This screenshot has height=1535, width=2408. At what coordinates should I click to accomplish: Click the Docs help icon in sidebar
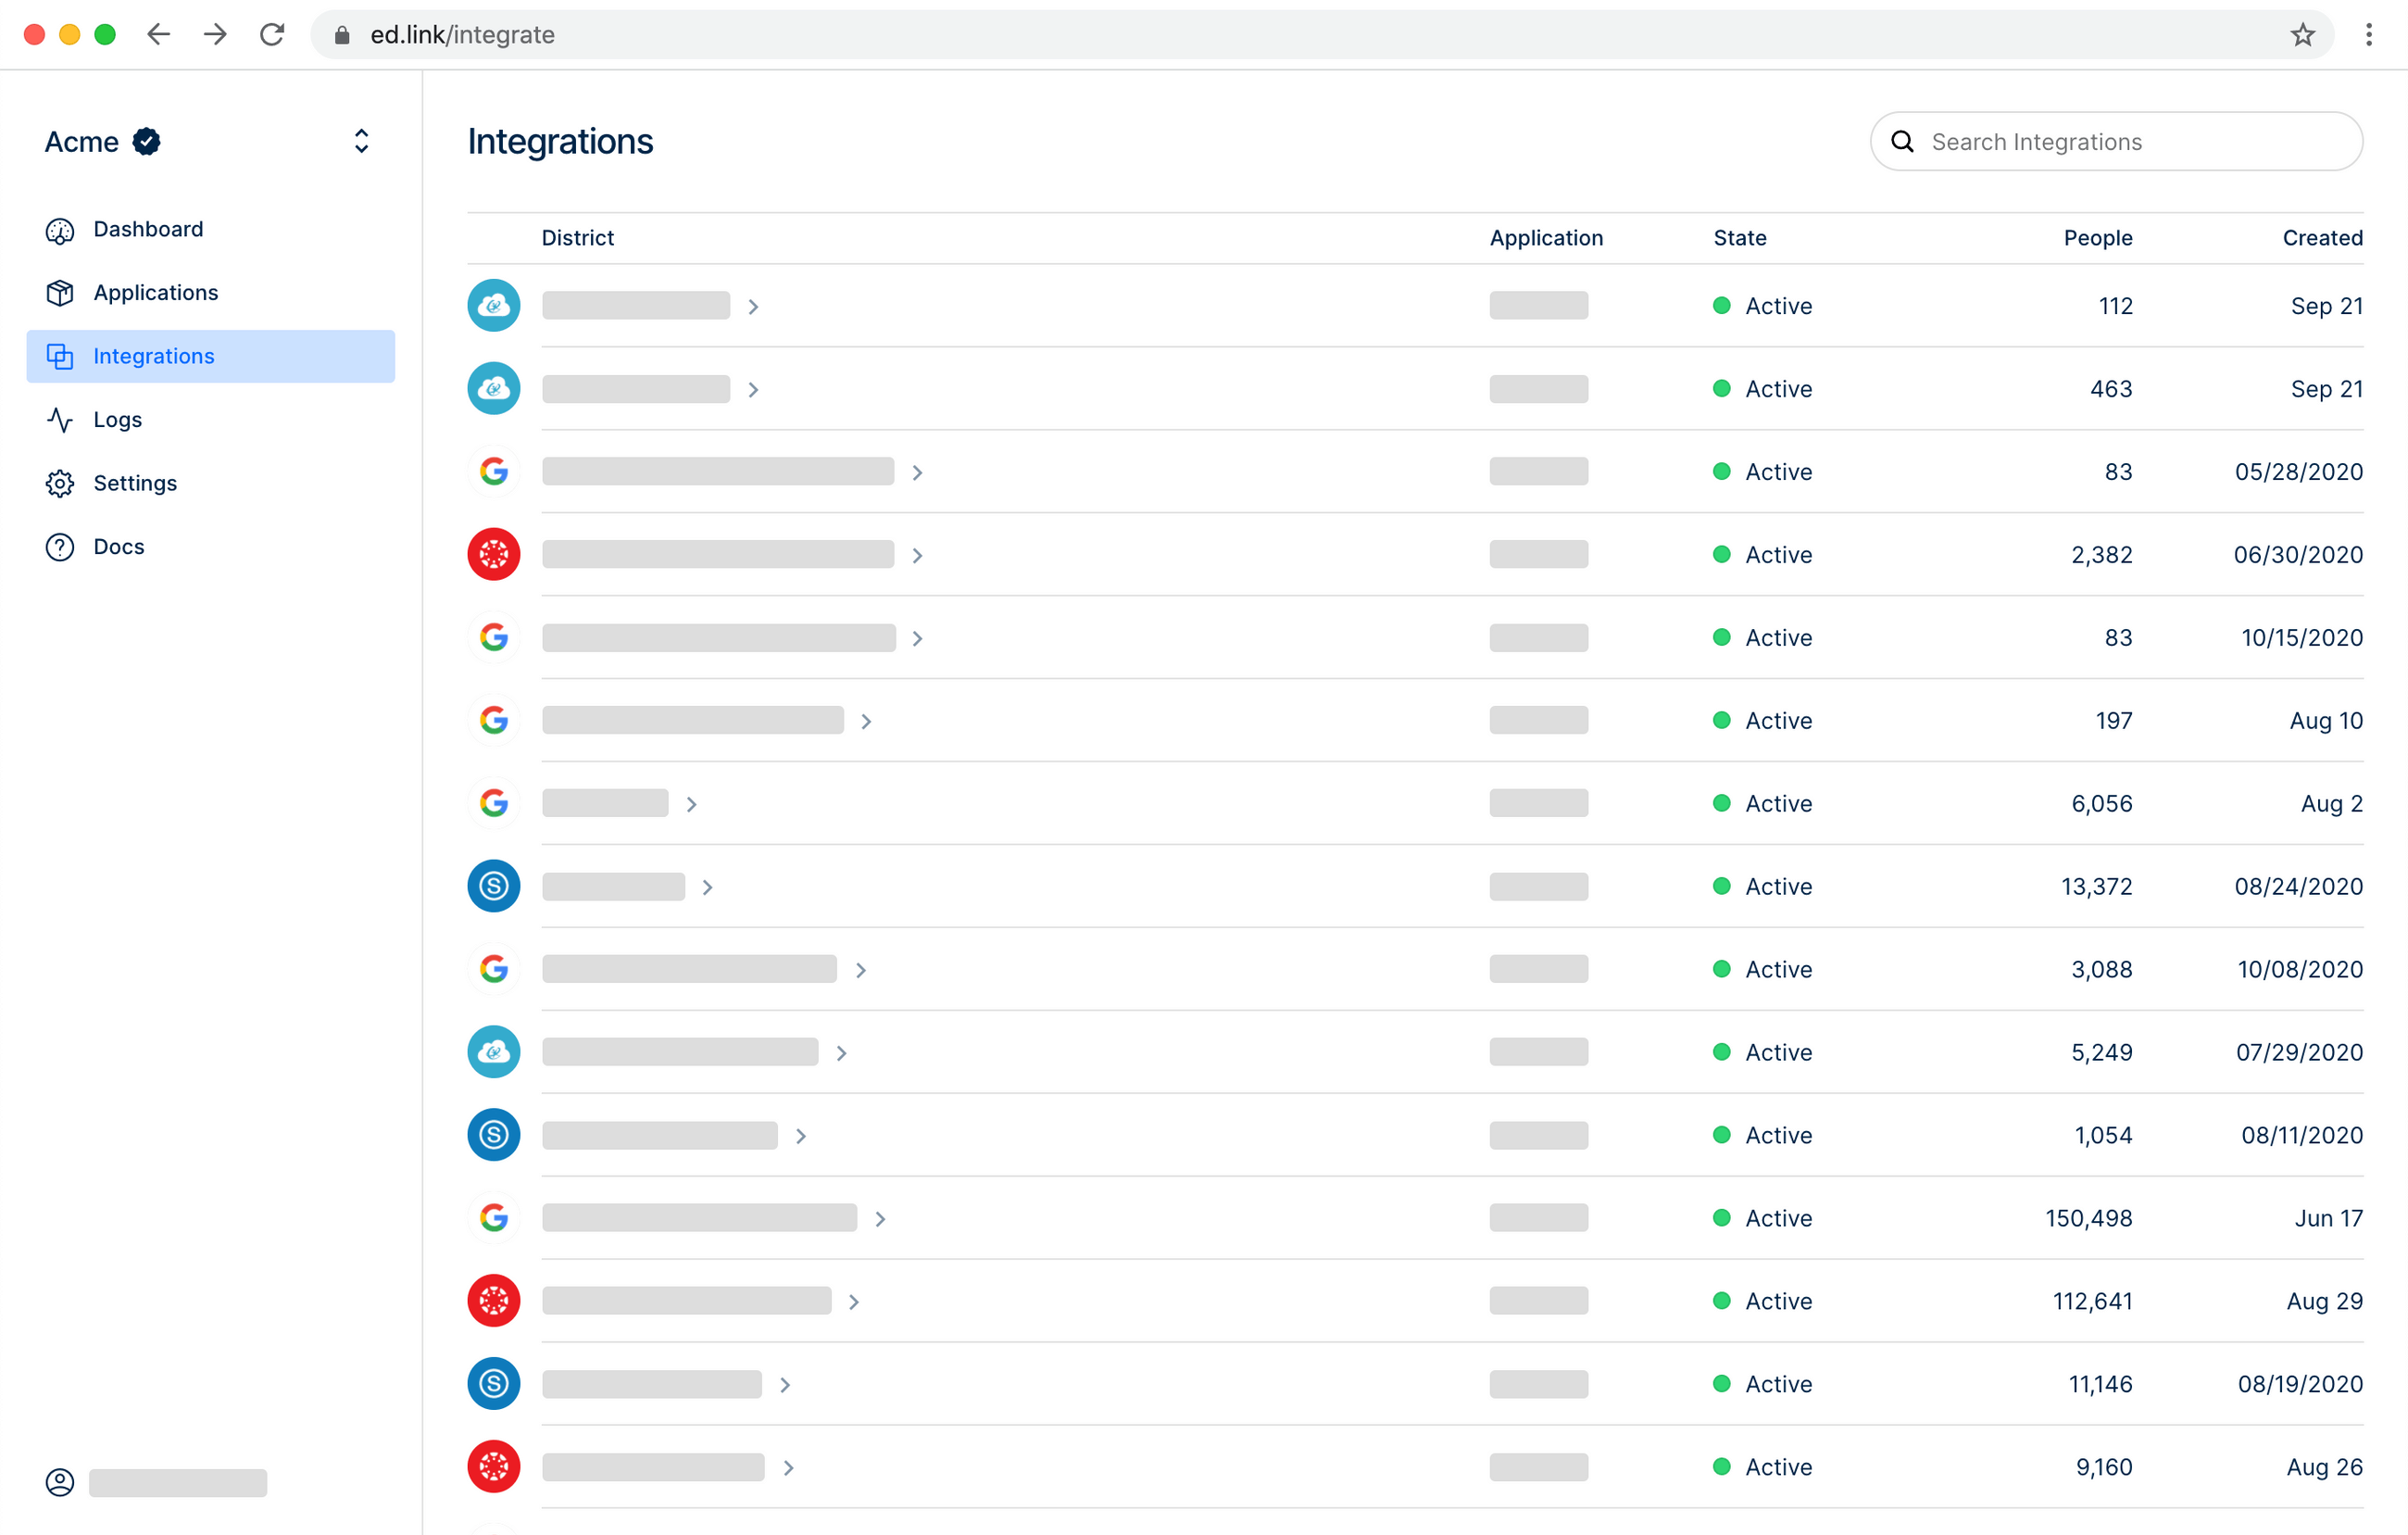coord(60,547)
